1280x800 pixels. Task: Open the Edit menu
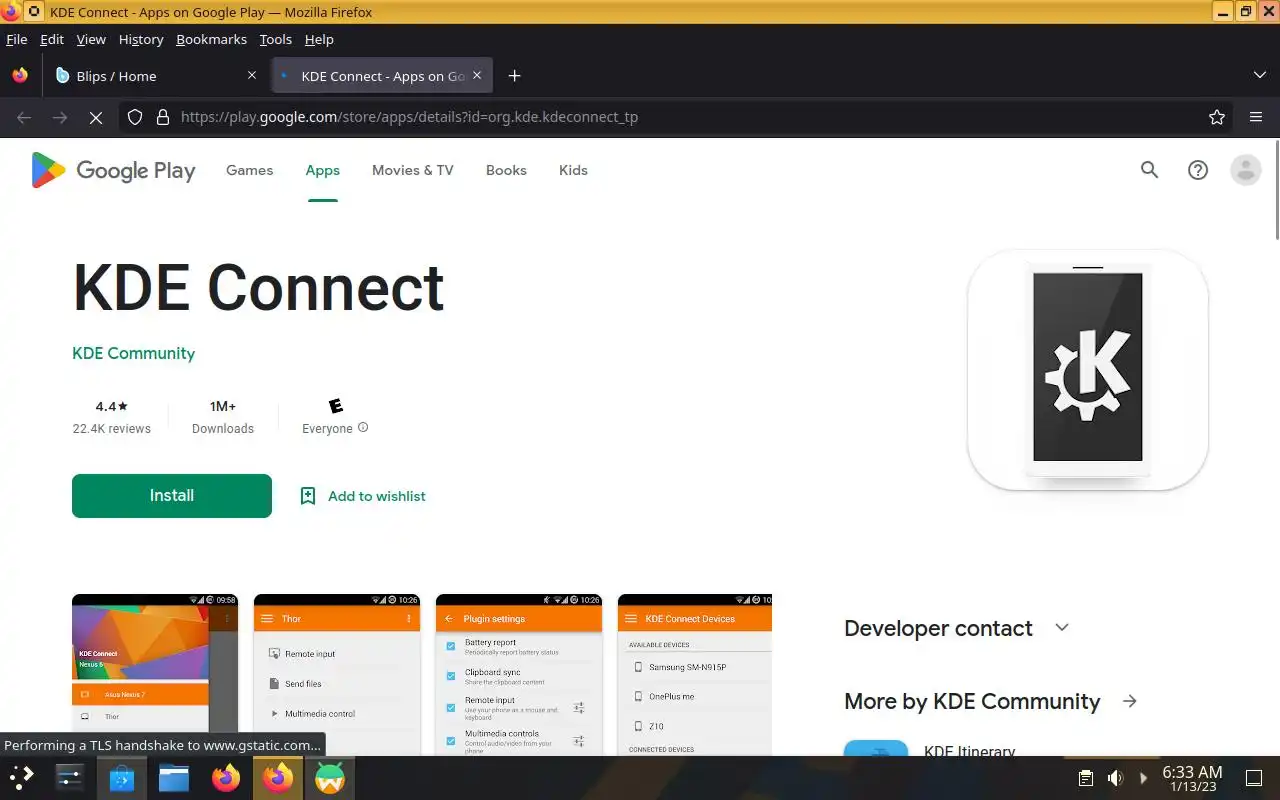pos(52,39)
